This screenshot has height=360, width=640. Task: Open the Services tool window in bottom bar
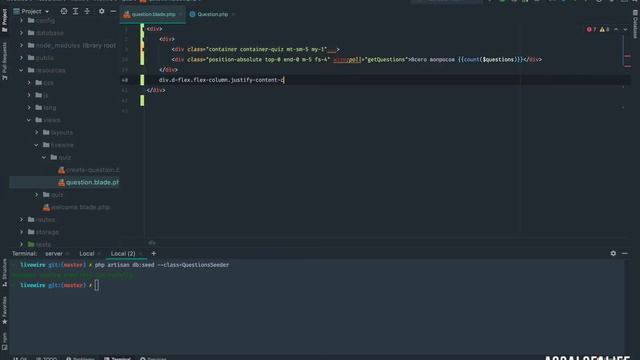[153, 358]
